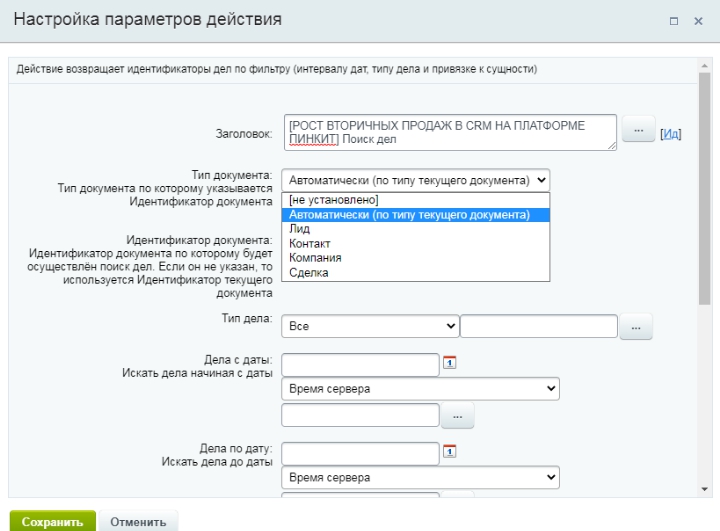Screen dimensions: 720x531
Task: Click the 'Отменить' button
Action: (x=138, y=522)
